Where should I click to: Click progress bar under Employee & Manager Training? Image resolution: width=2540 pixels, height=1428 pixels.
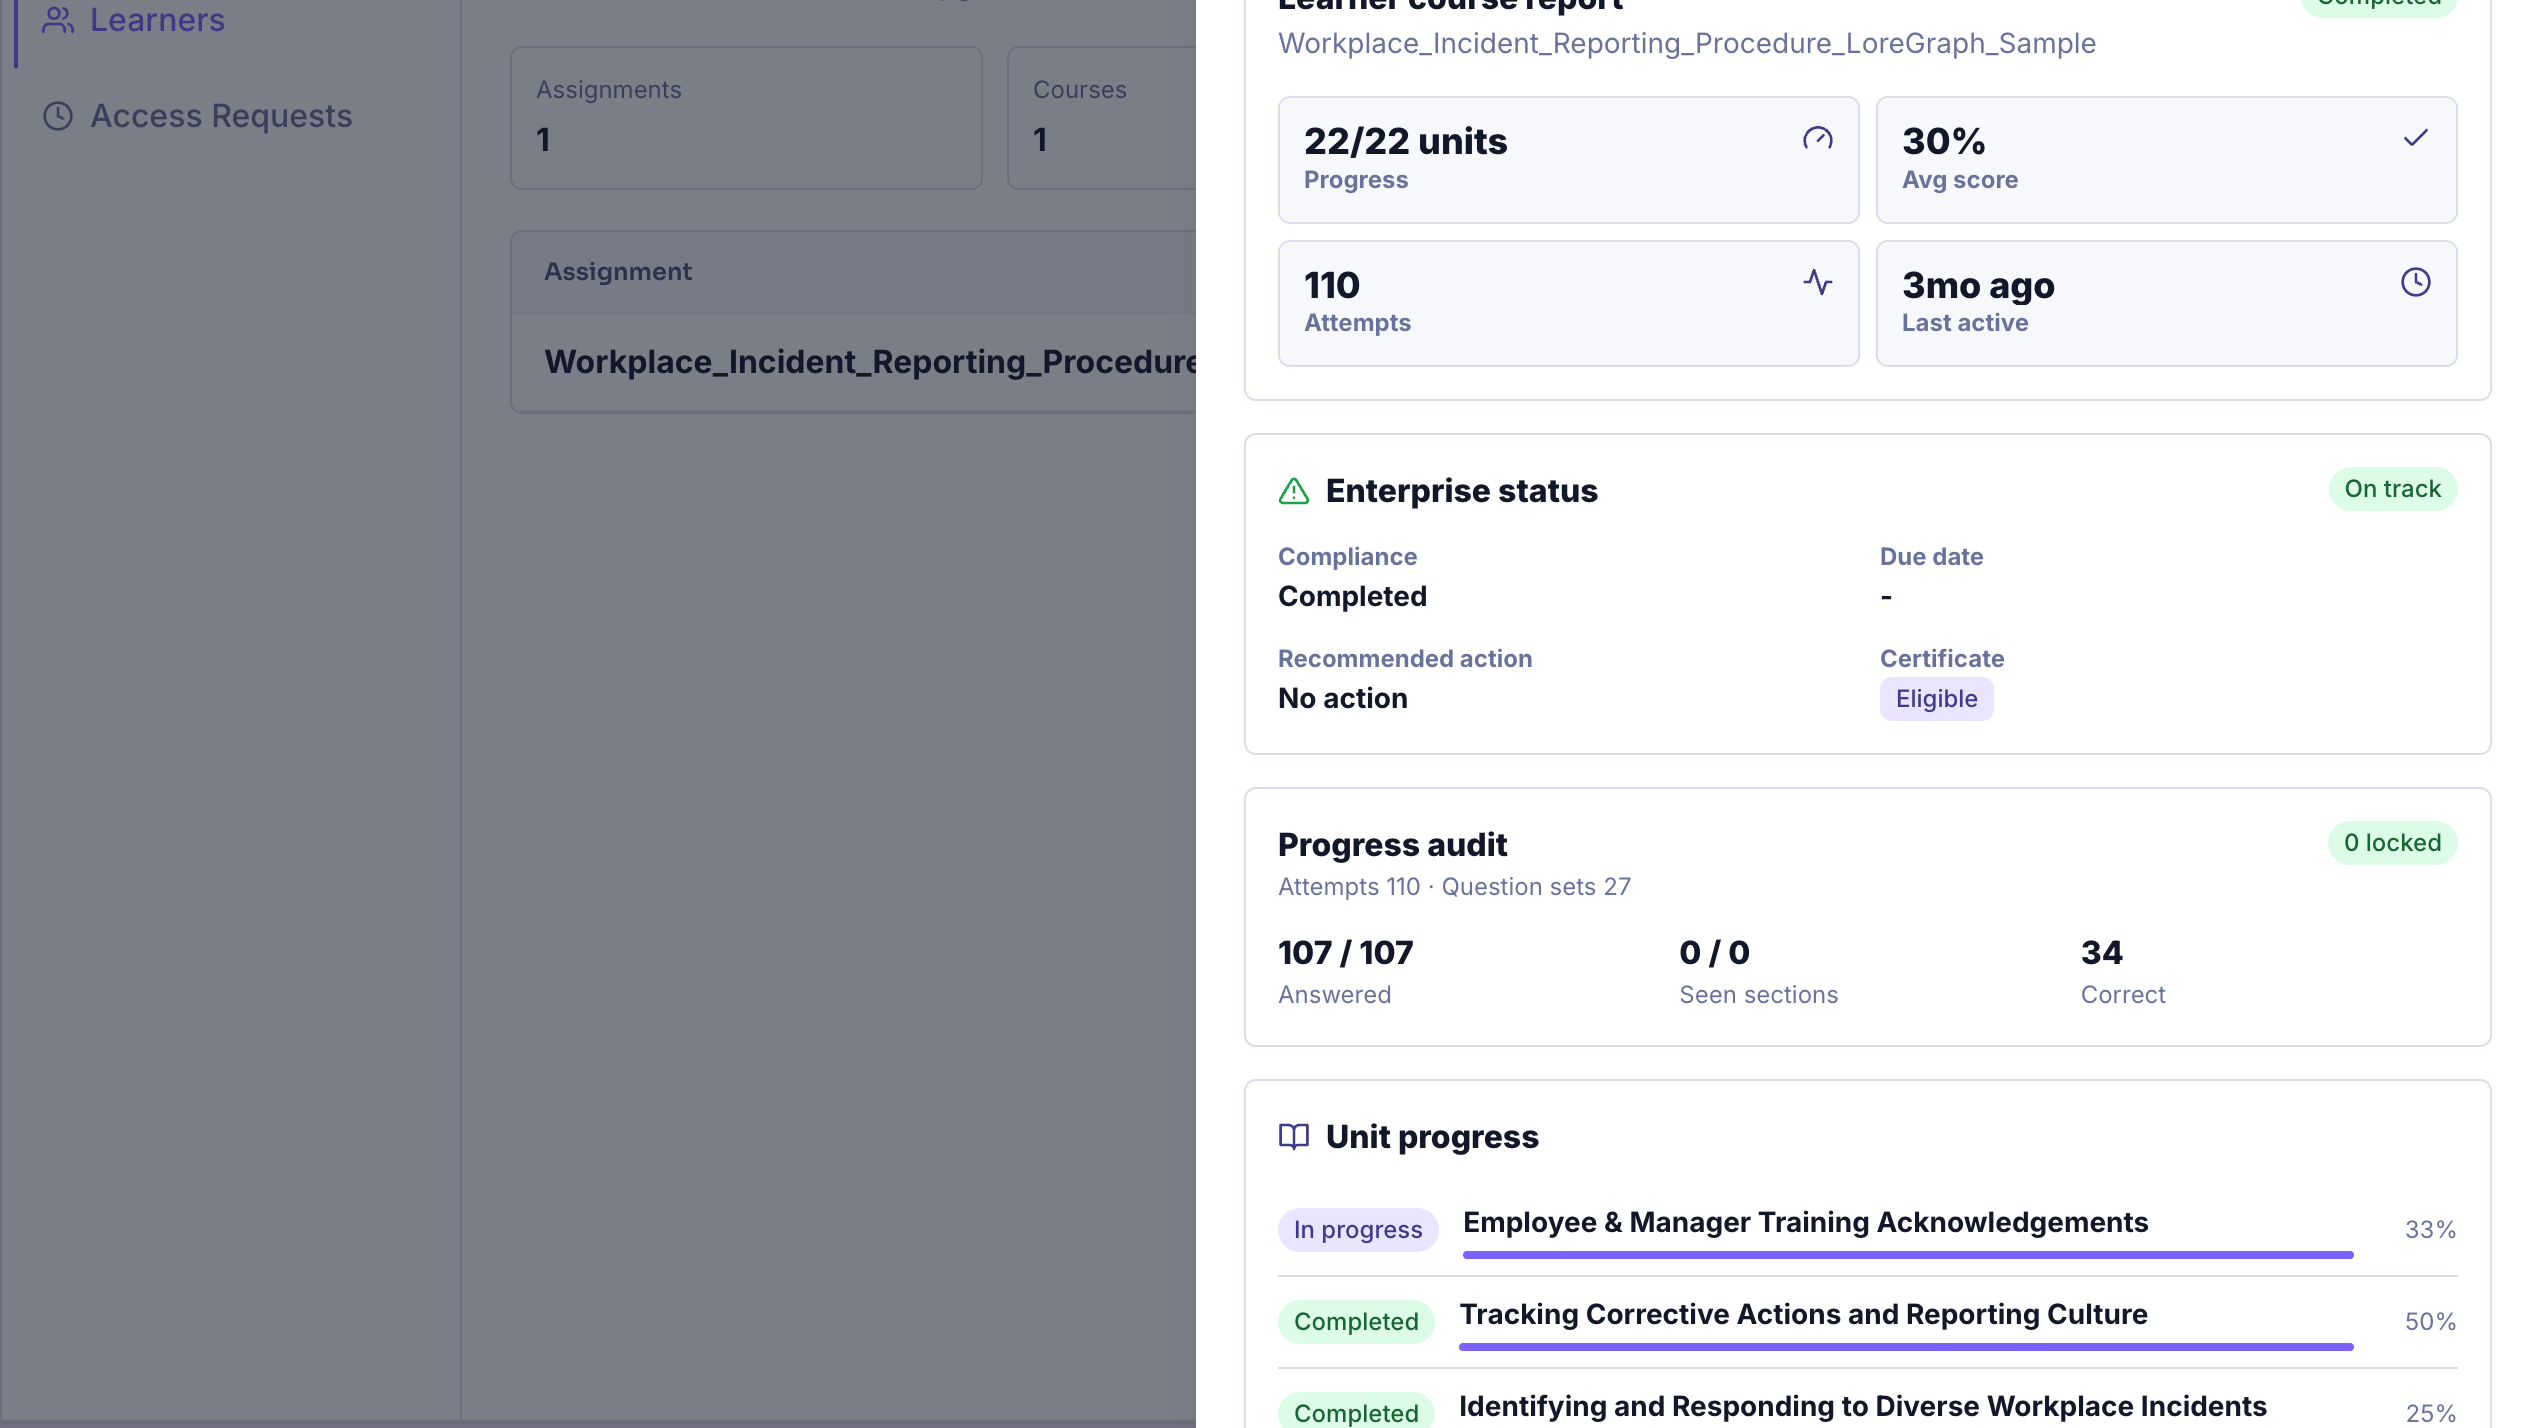1908,1255
